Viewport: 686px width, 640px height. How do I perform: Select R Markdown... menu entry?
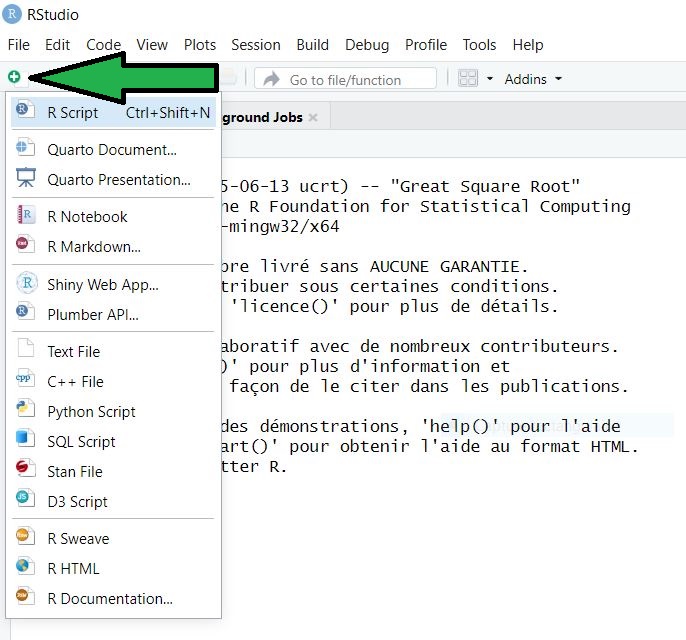(113, 247)
